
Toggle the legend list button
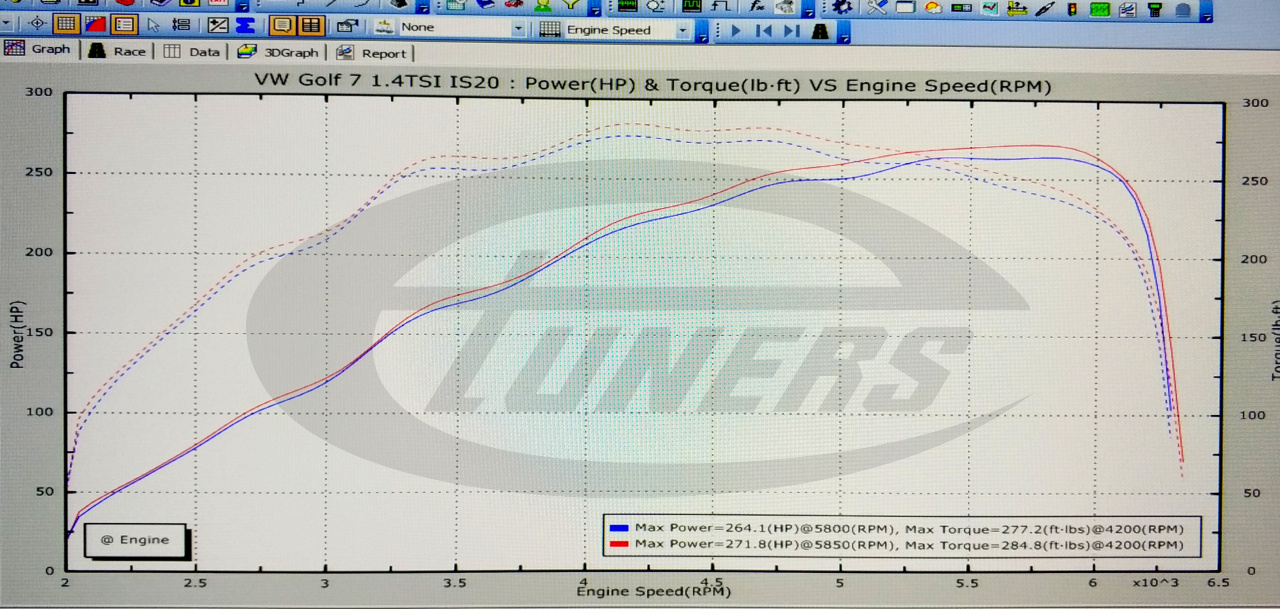click(125, 25)
